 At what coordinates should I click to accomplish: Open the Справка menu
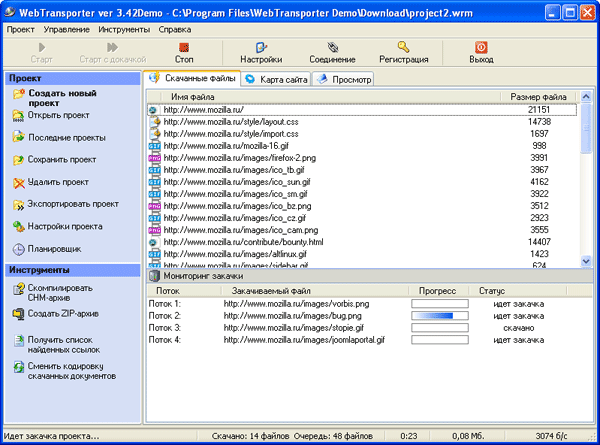point(175,29)
